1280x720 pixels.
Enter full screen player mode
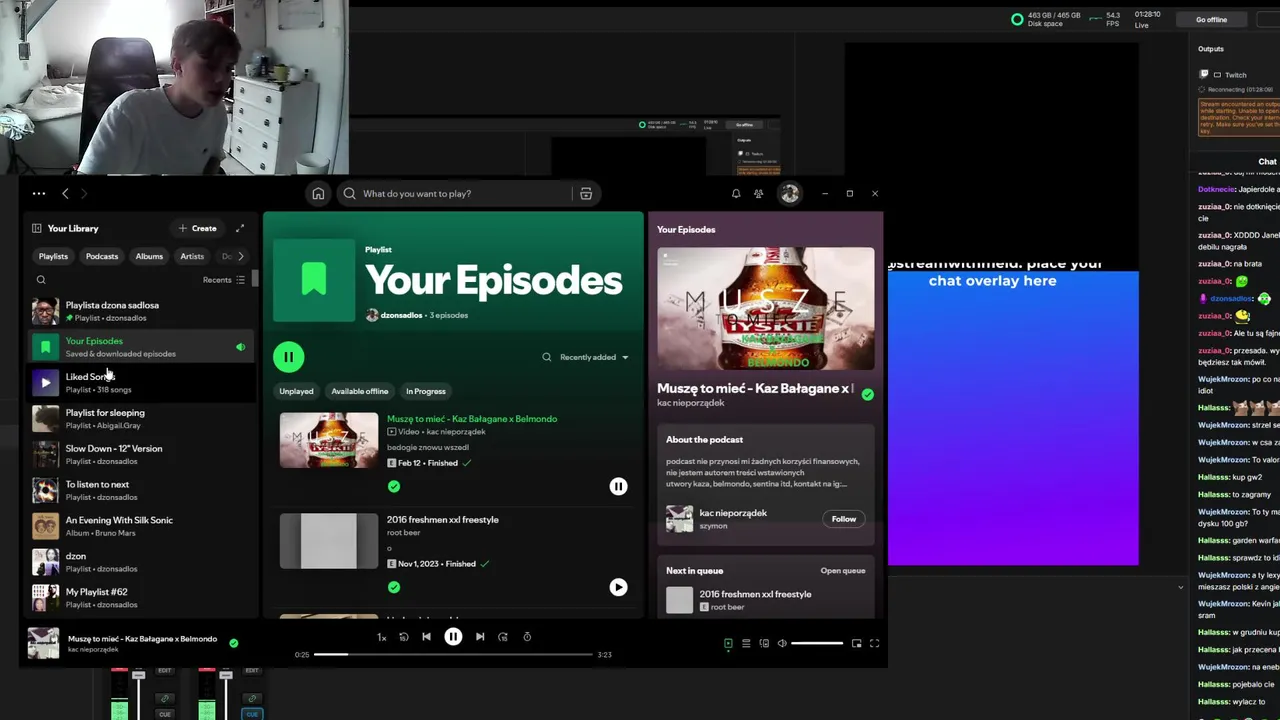coord(874,644)
